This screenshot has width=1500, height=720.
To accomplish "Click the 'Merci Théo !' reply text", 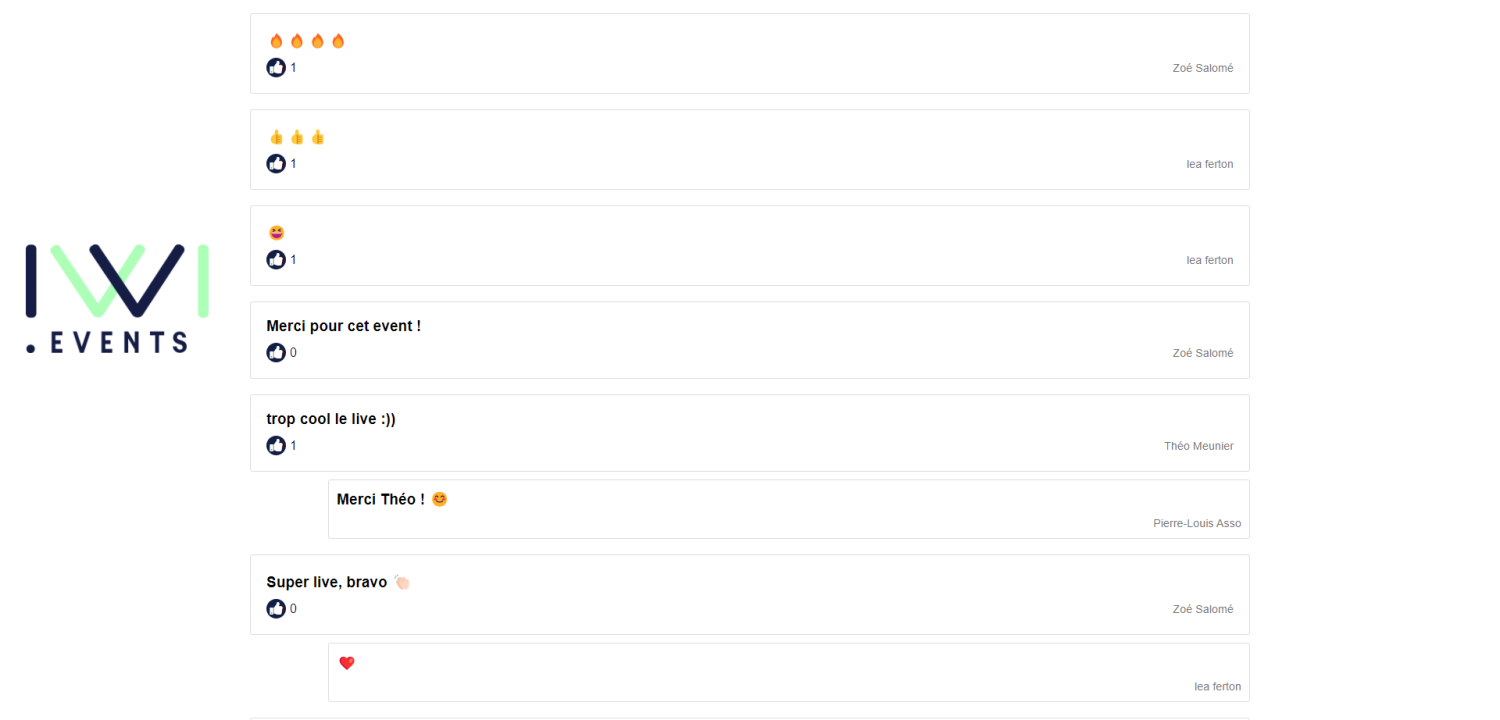I will point(381,499).
